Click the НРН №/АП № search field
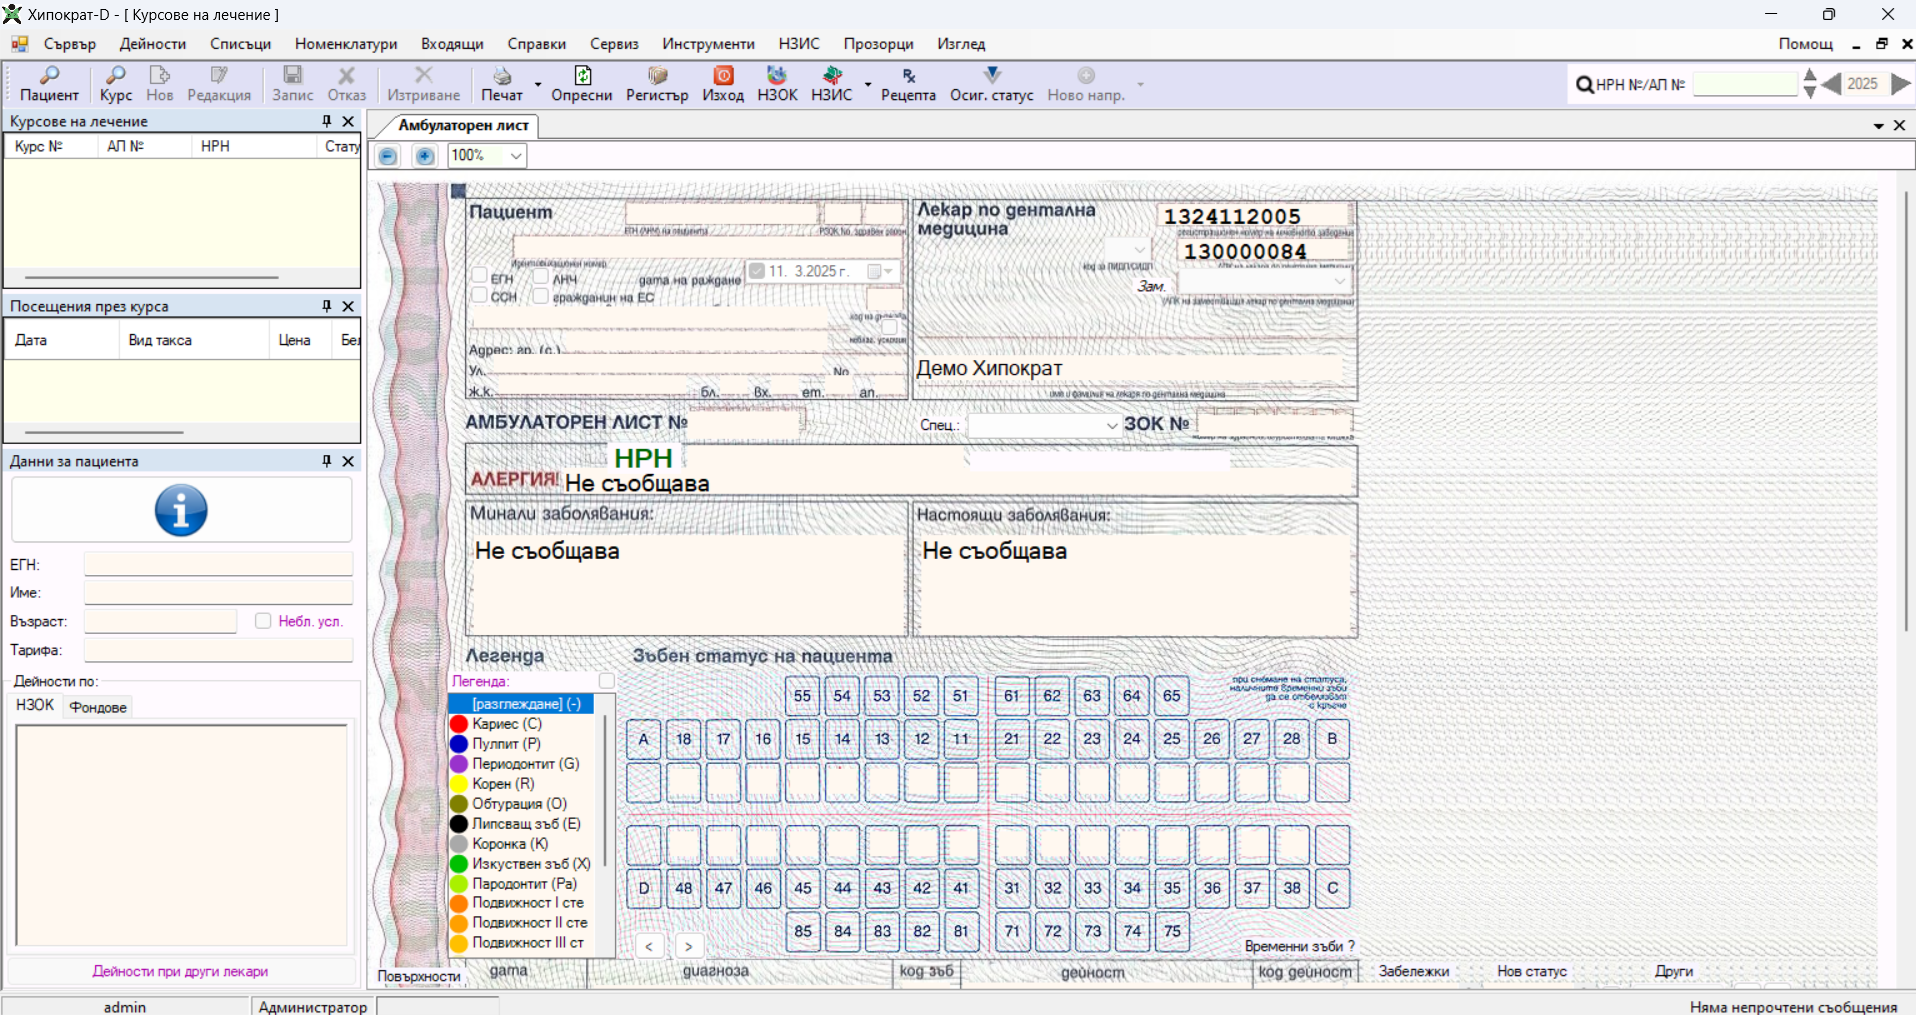Screen dimensions: 1916x1015 1745,84
